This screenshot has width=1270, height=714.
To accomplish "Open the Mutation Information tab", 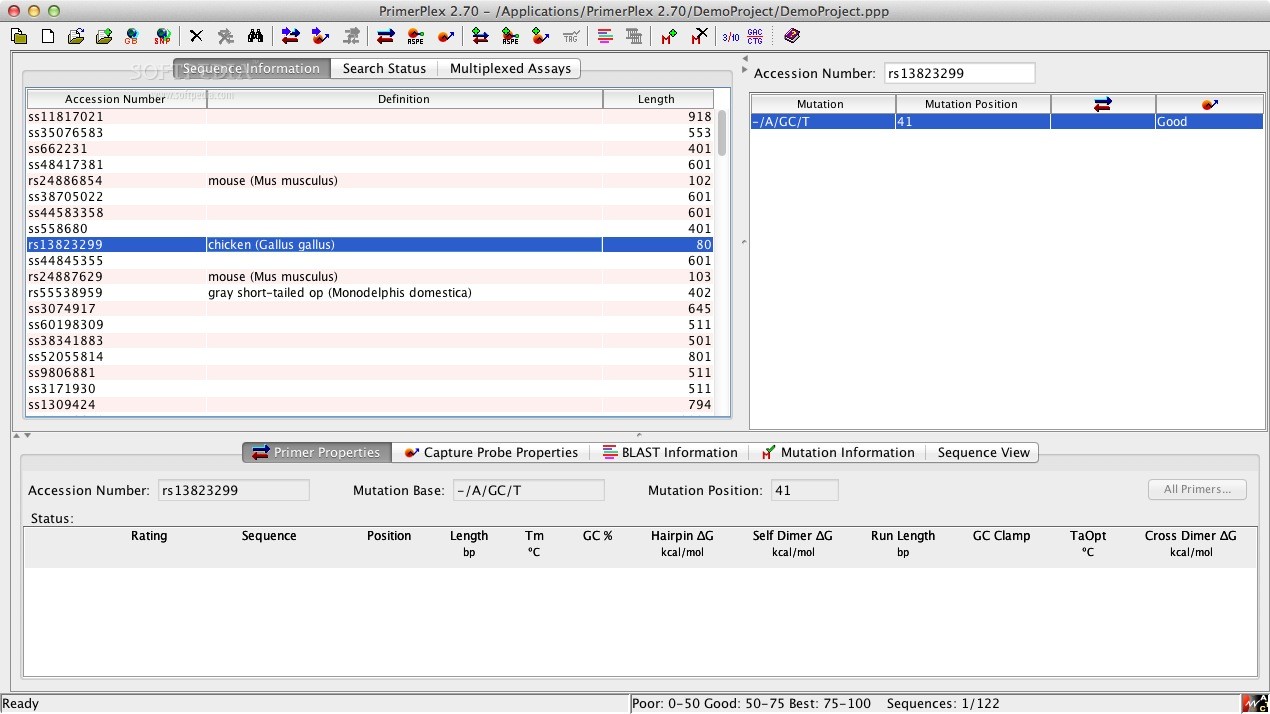I will point(838,452).
